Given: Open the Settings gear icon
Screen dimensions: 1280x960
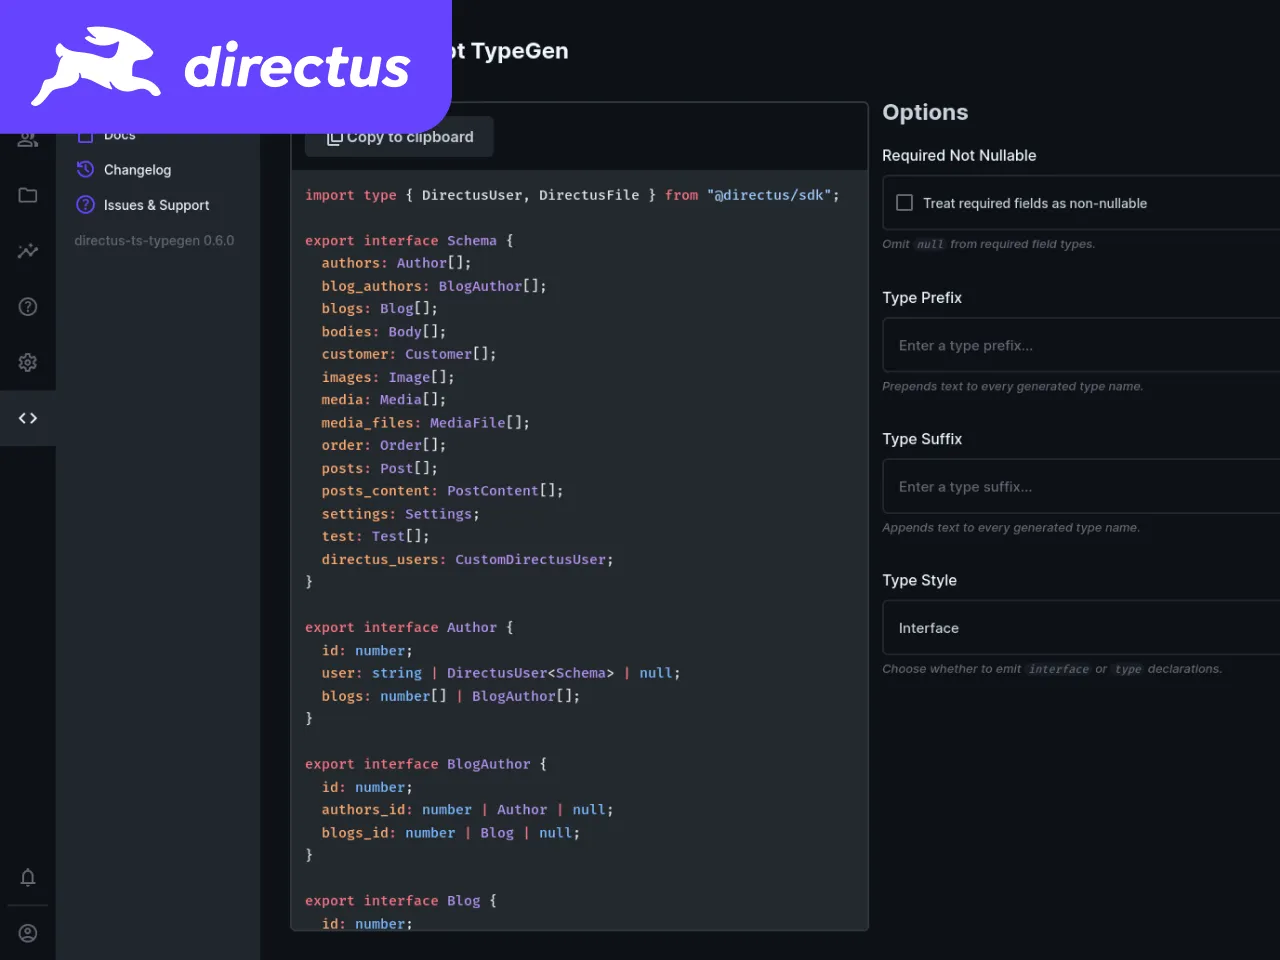Looking at the screenshot, I should click(27, 362).
